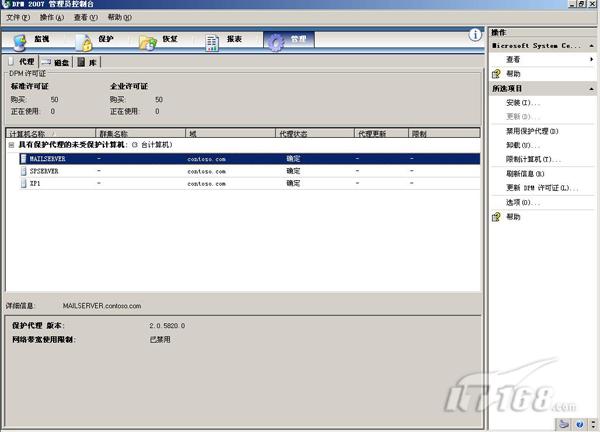The image size is (600, 432).
Task: Click 禁用保护代理 action link
Action: coord(532,131)
